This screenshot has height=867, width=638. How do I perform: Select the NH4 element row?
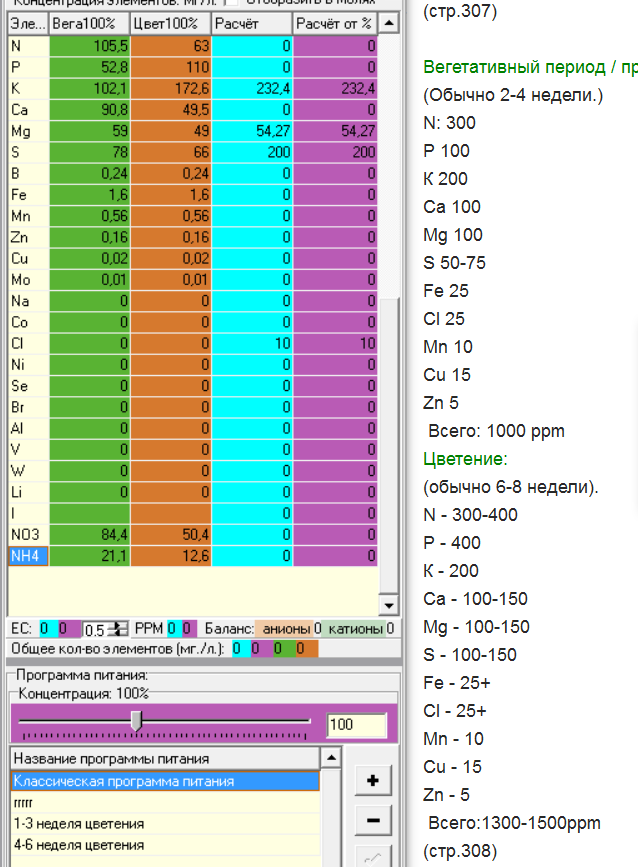tap(27, 556)
